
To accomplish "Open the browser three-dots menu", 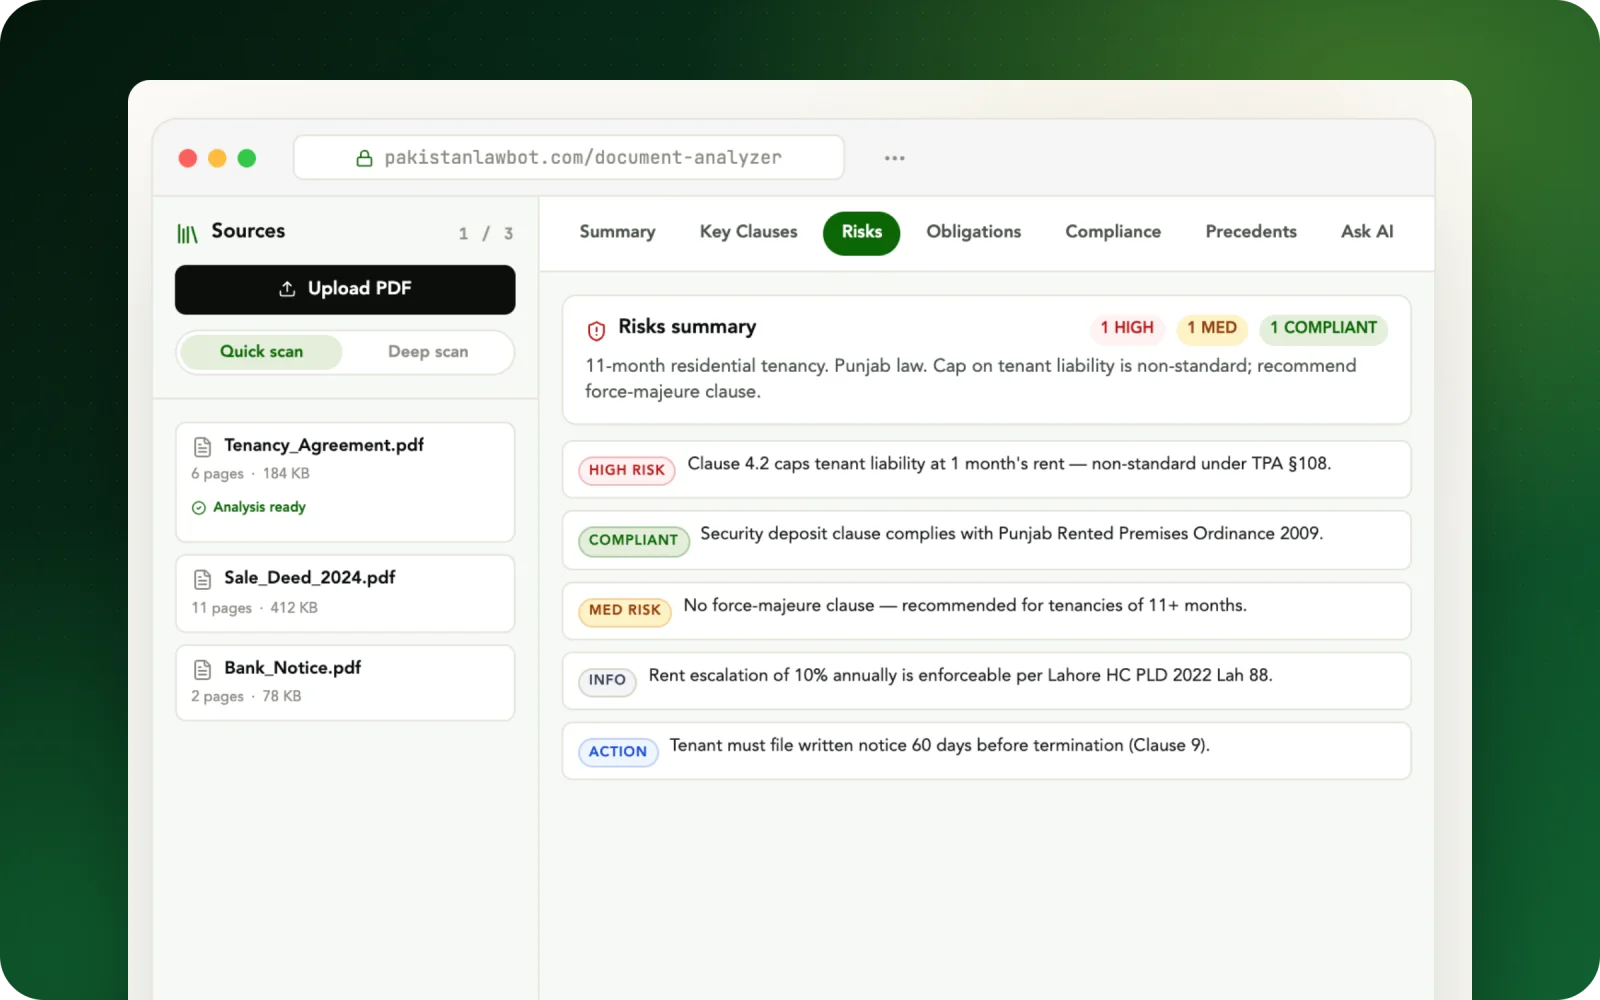I will [x=894, y=158].
